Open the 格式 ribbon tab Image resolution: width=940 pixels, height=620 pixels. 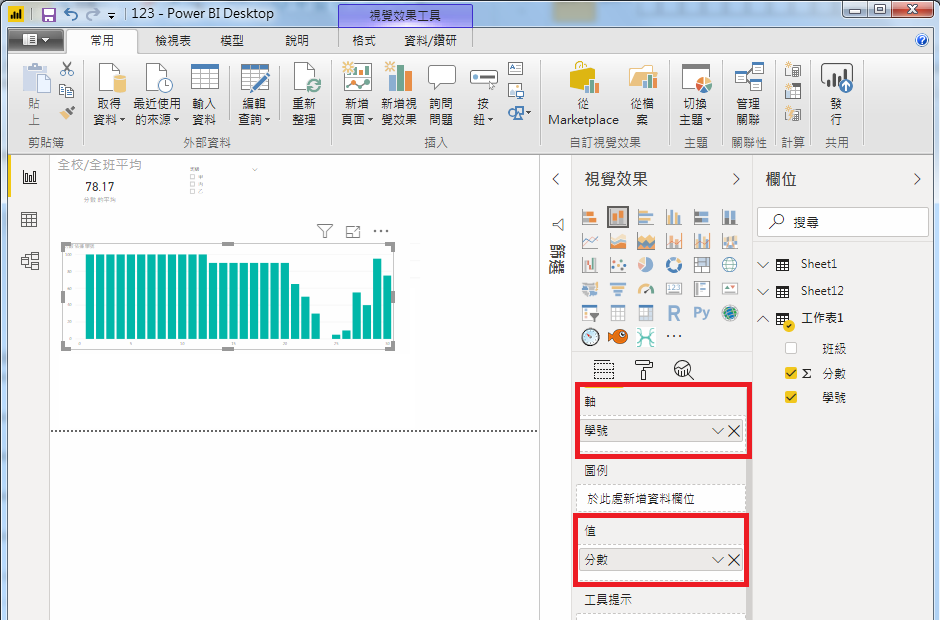(x=364, y=41)
